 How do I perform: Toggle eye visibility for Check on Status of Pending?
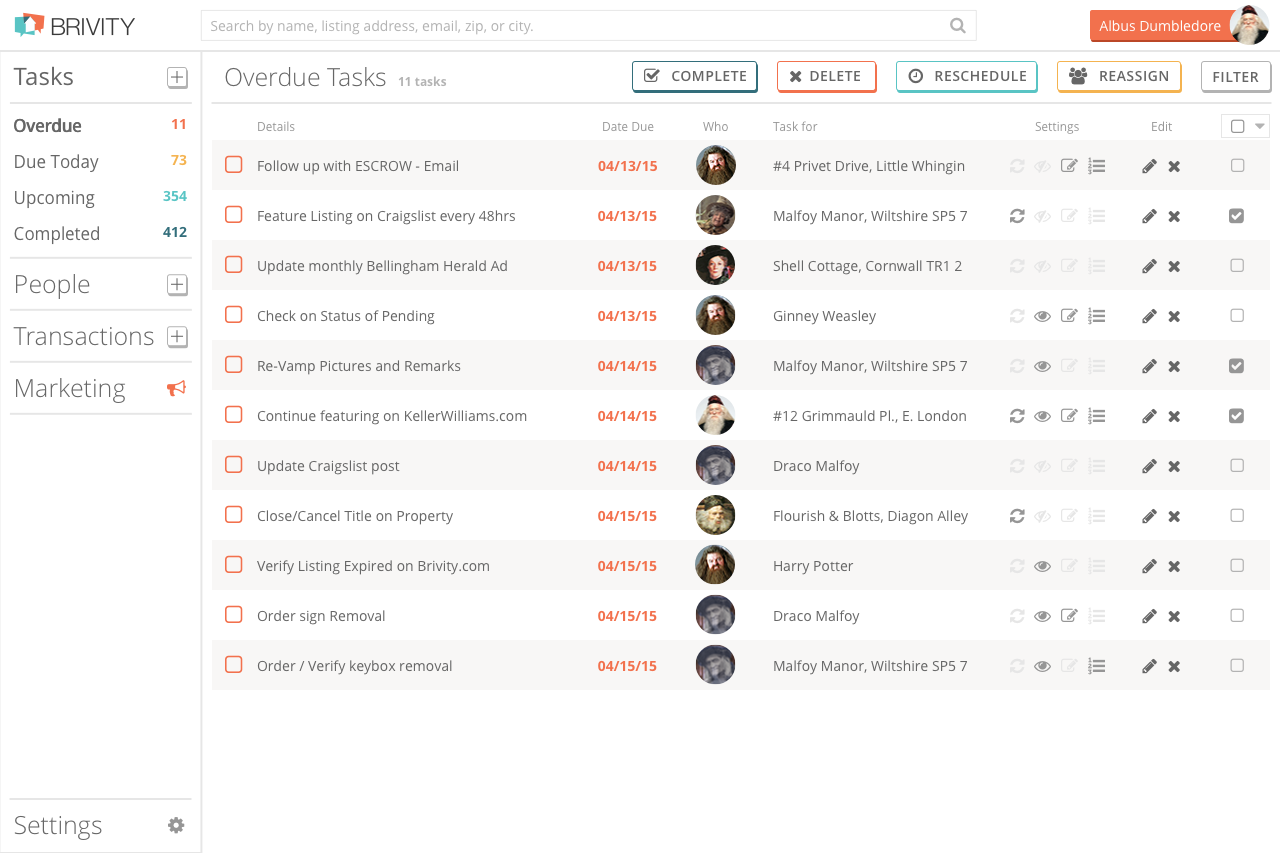coord(1042,316)
